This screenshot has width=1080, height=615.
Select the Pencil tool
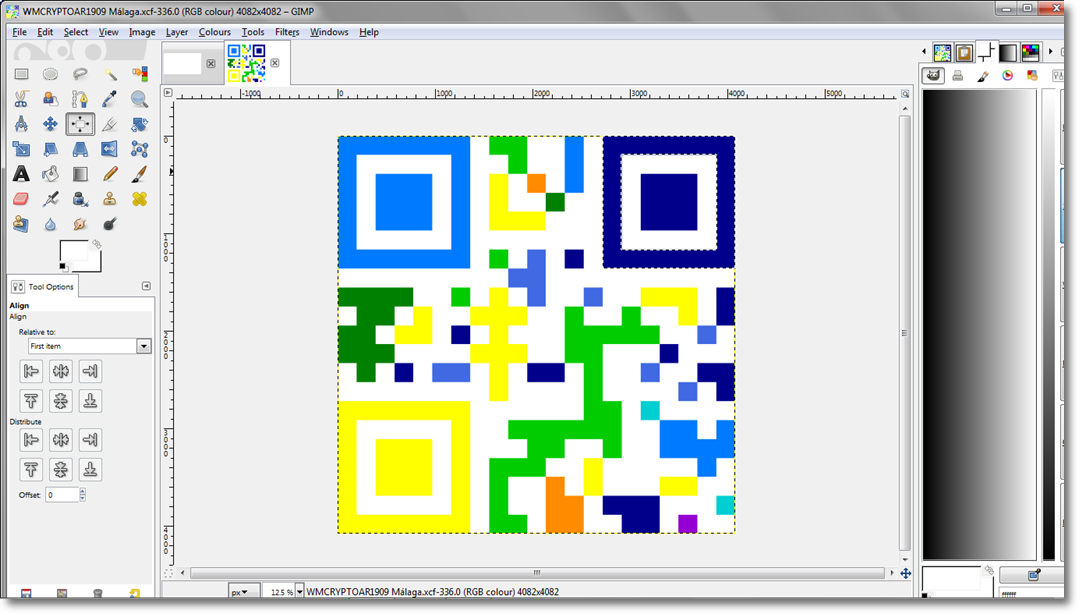[x=110, y=174]
